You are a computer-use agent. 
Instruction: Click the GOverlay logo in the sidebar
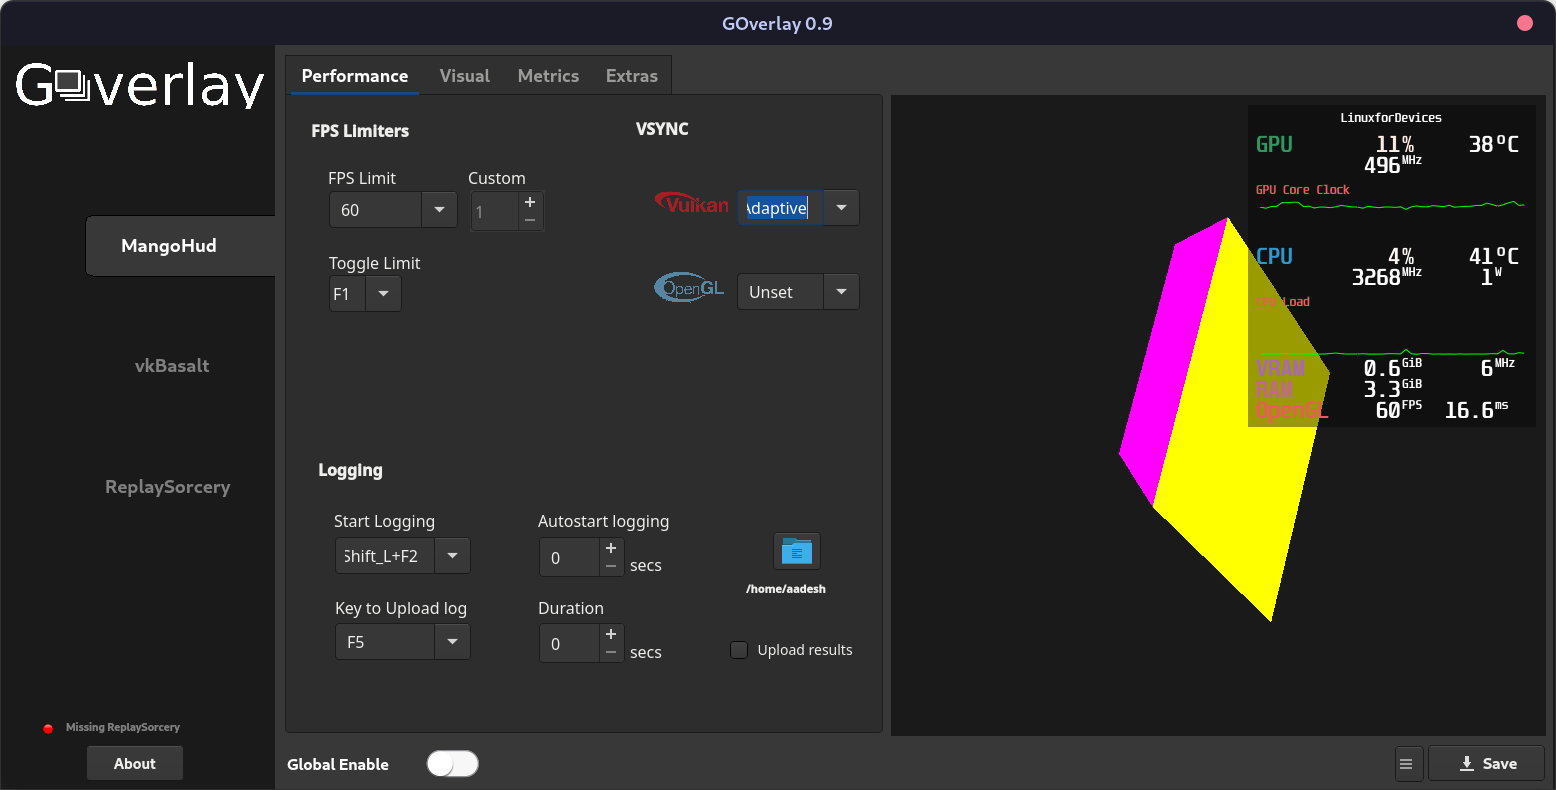pos(138,86)
